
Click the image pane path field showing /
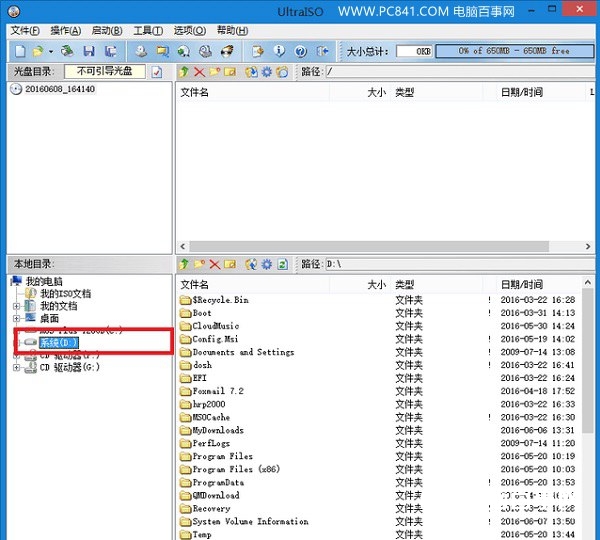pos(460,72)
